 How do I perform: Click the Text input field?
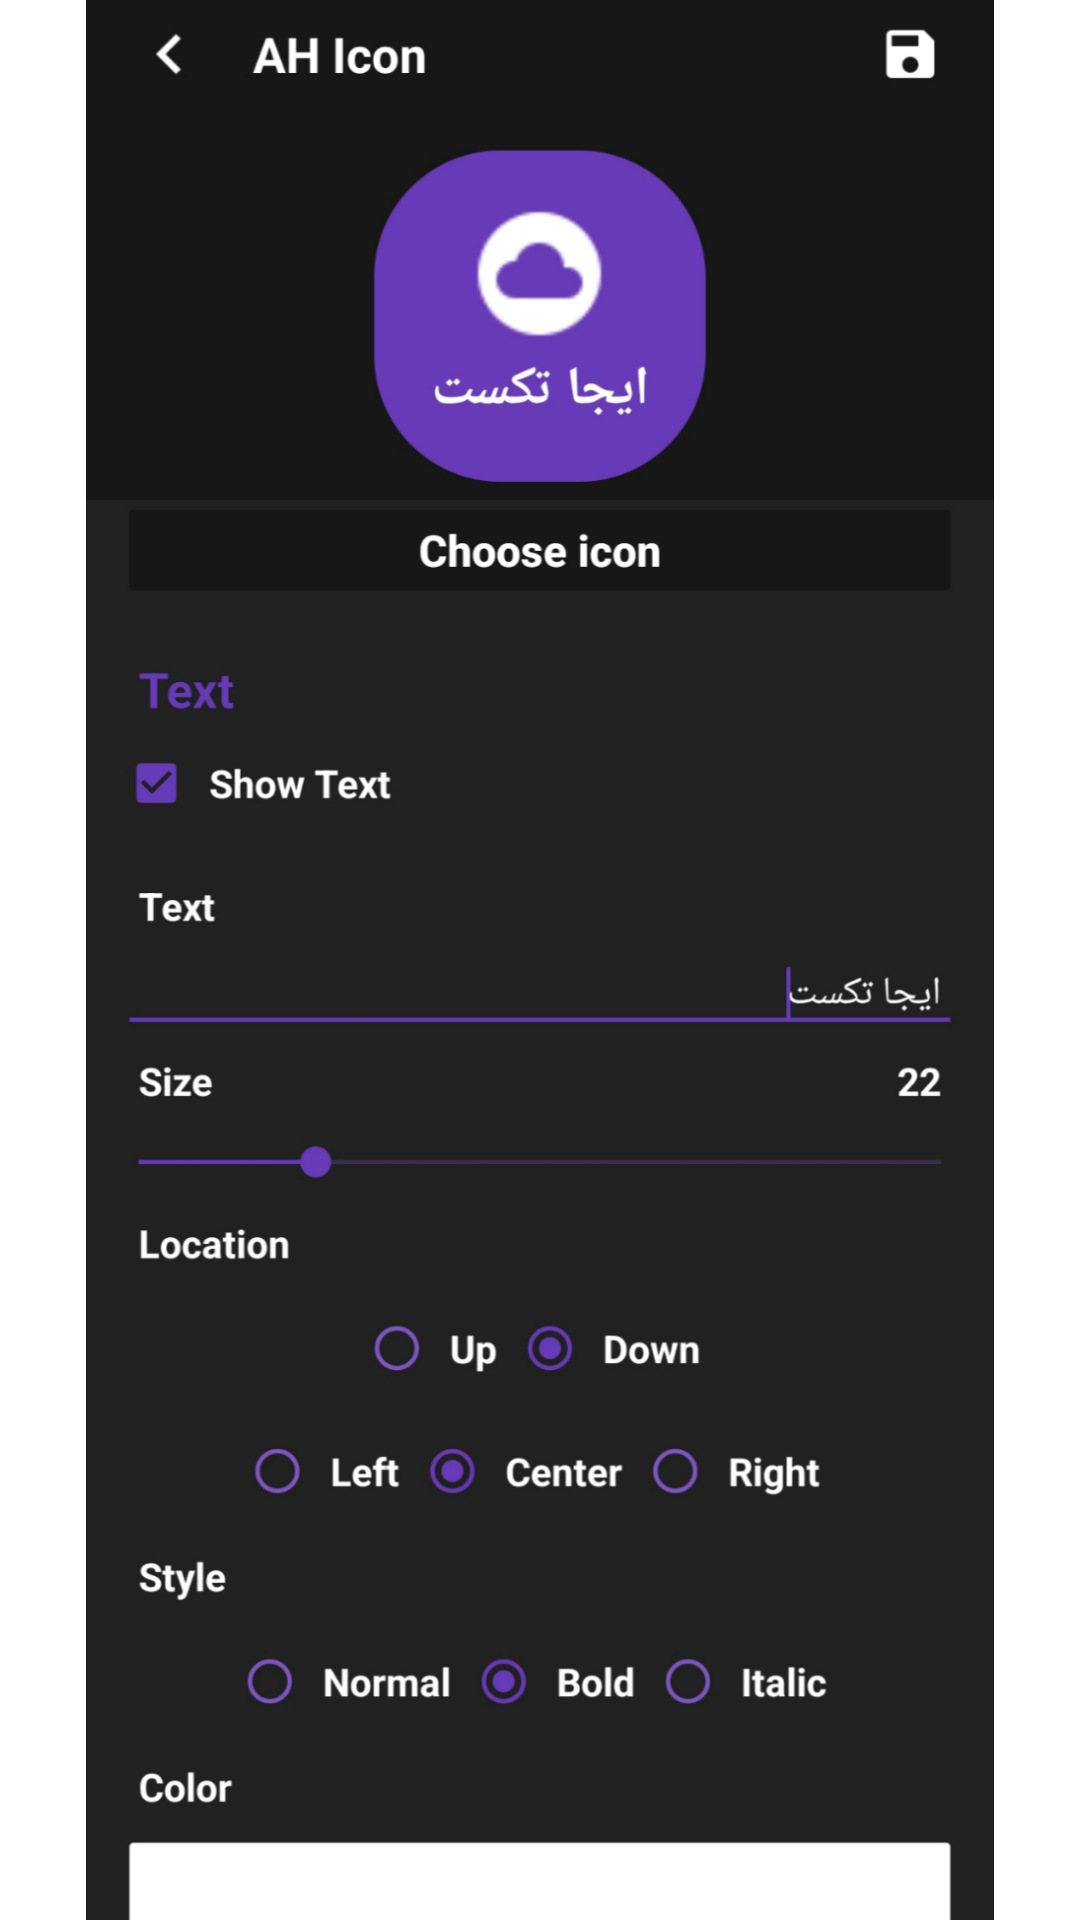click(540, 992)
